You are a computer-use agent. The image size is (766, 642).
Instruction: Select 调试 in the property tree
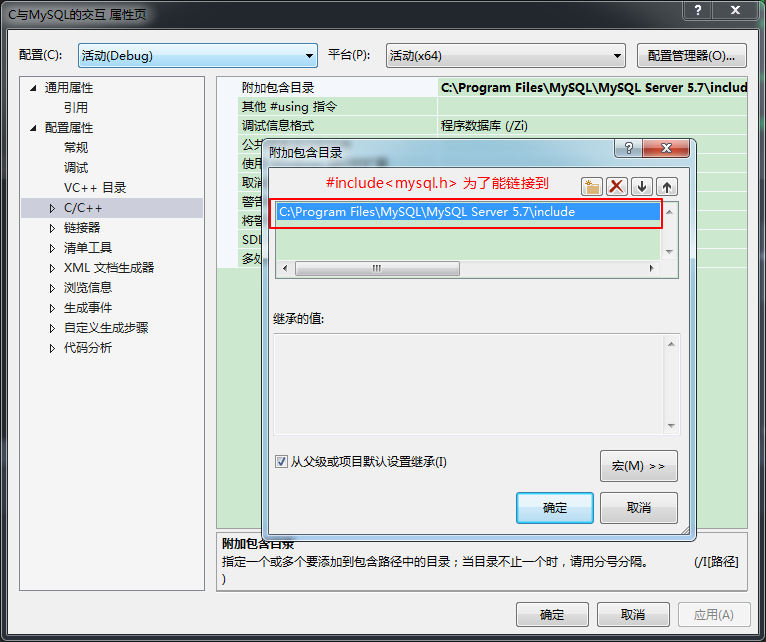[76, 168]
